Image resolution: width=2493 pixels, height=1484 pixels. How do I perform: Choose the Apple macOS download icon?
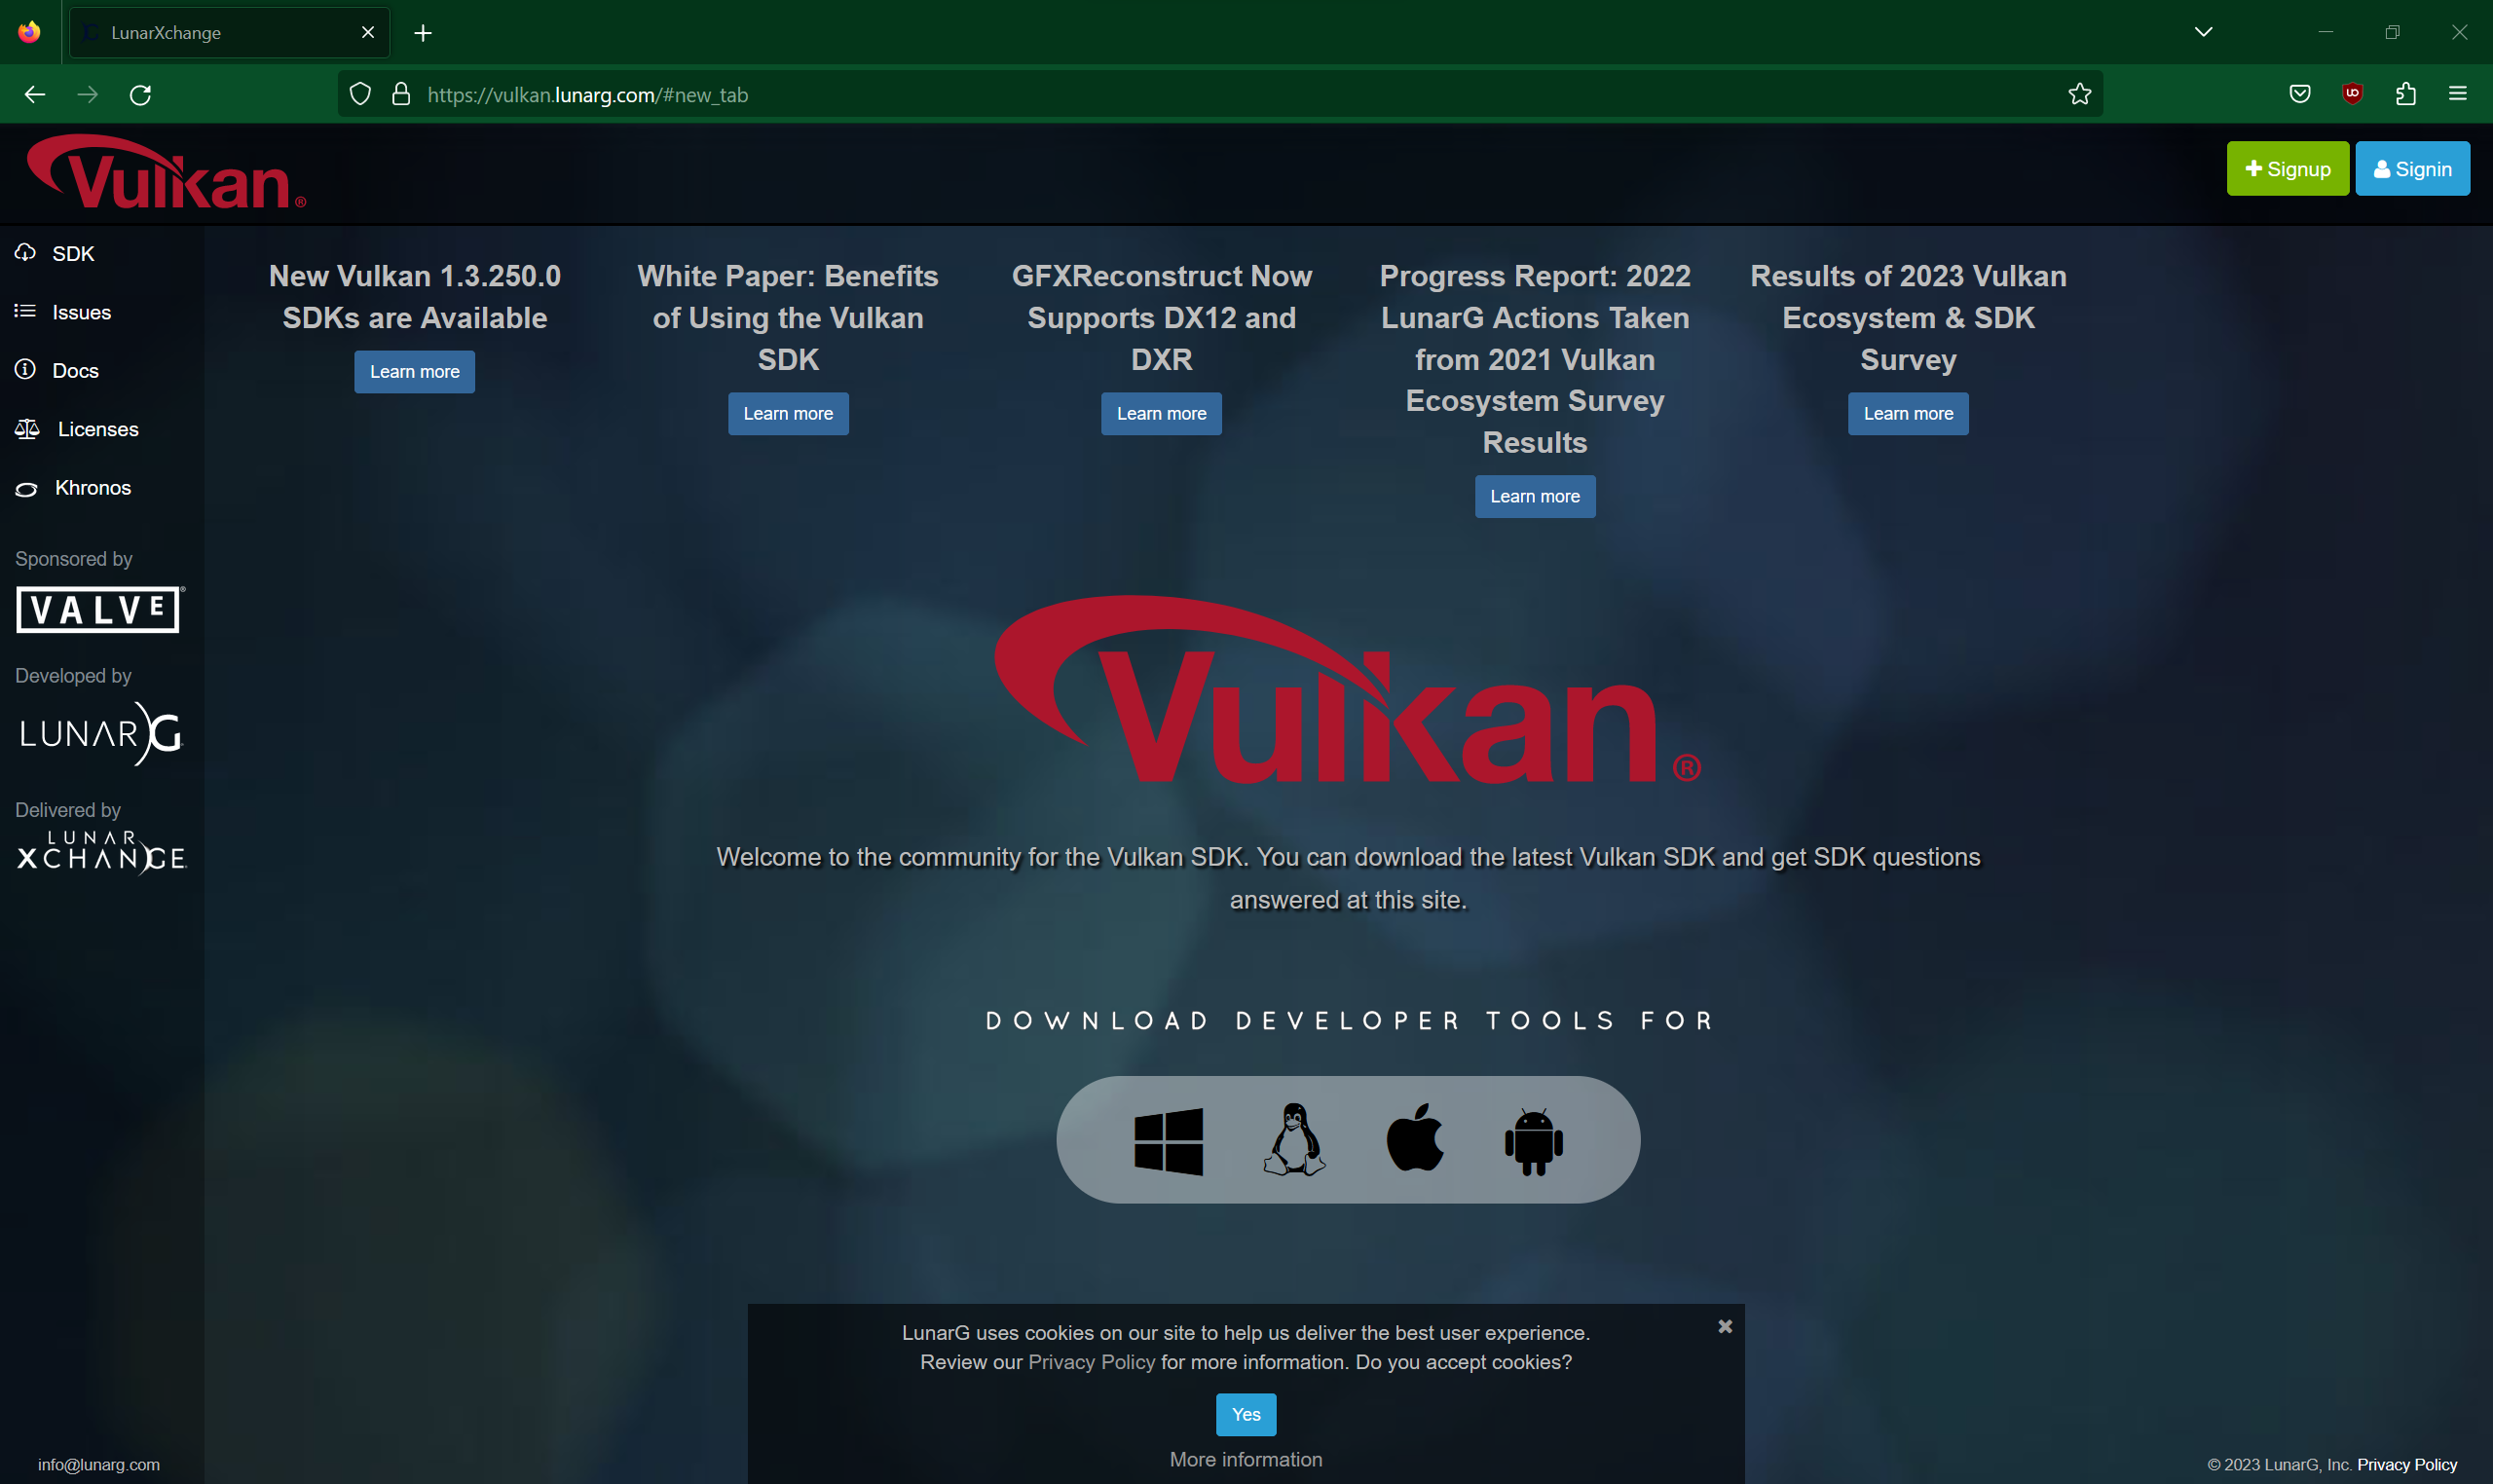(x=1414, y=1139)
